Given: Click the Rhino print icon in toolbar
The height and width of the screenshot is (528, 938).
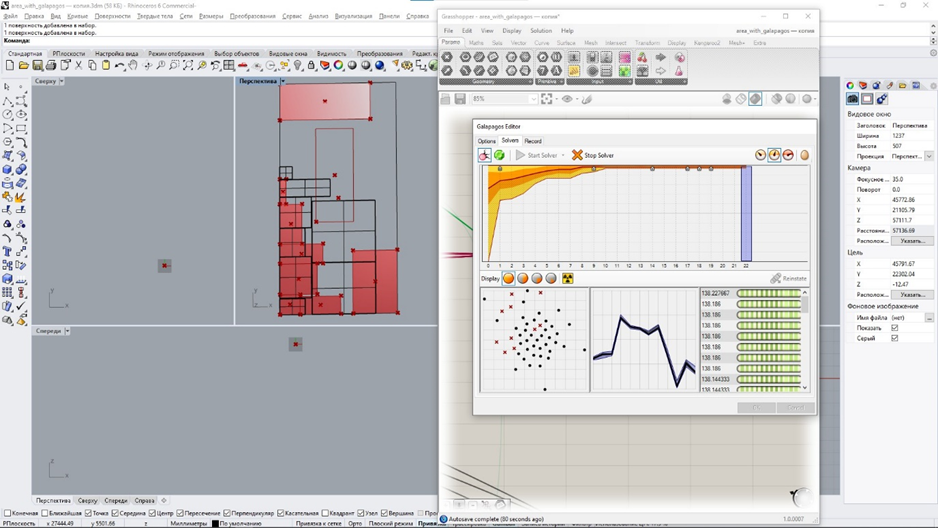Looking at the screenshot, I should pos(51,66).
